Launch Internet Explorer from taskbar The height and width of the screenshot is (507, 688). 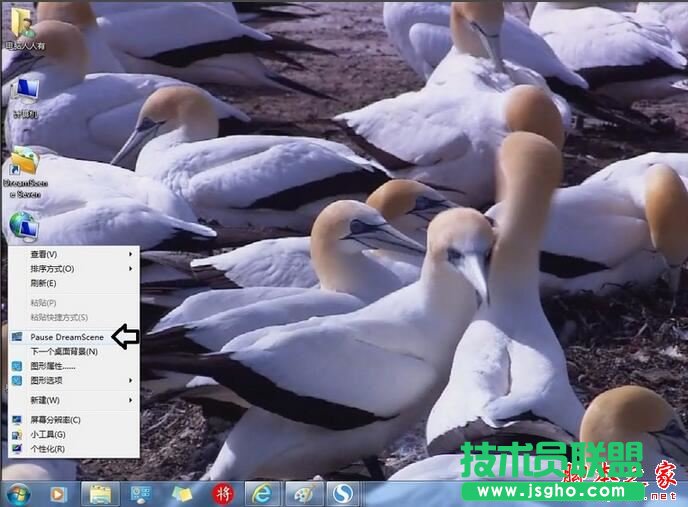(262, 493)
